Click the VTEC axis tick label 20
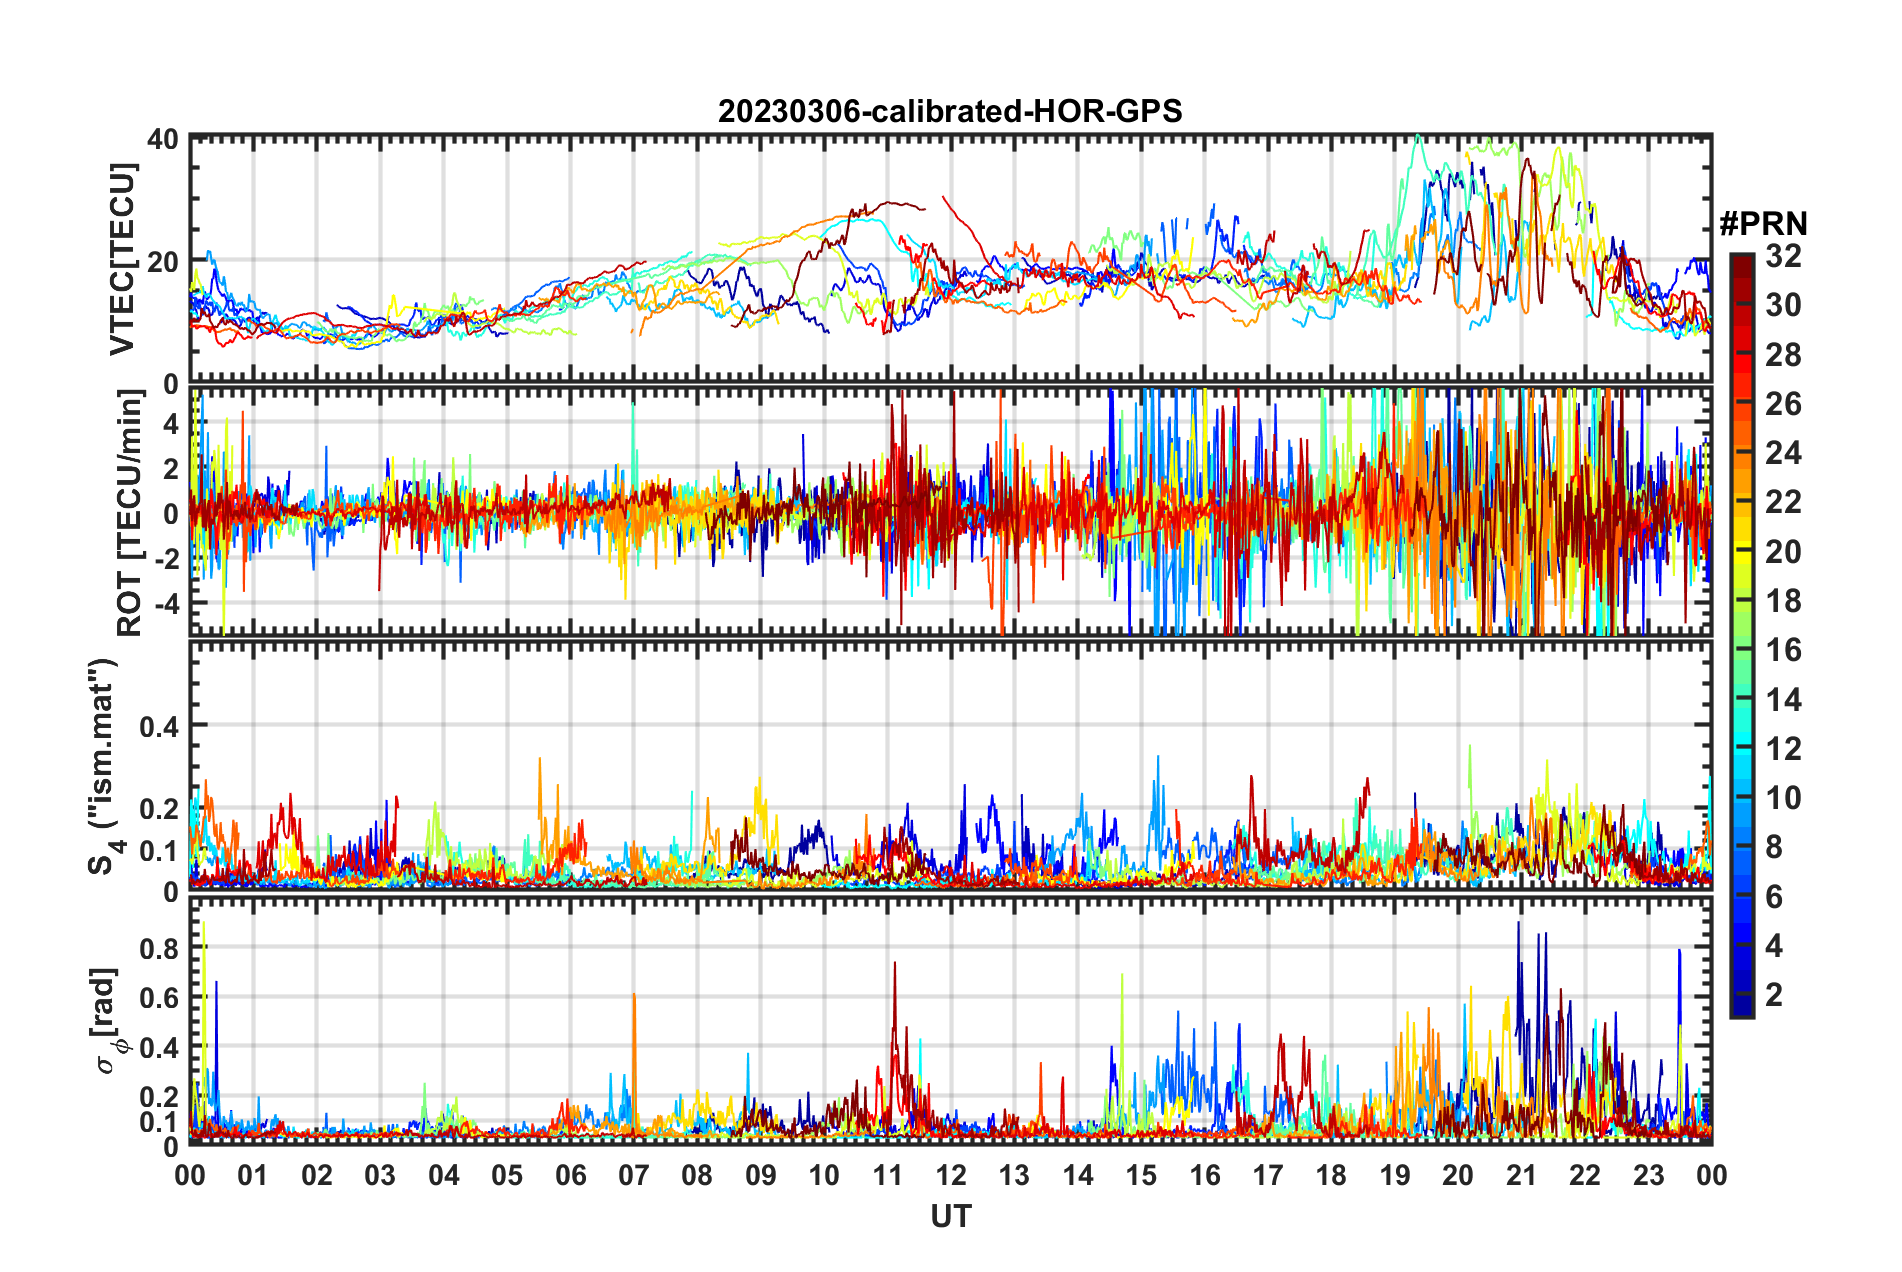The image size is (1902, 1272). pos(163,262)
